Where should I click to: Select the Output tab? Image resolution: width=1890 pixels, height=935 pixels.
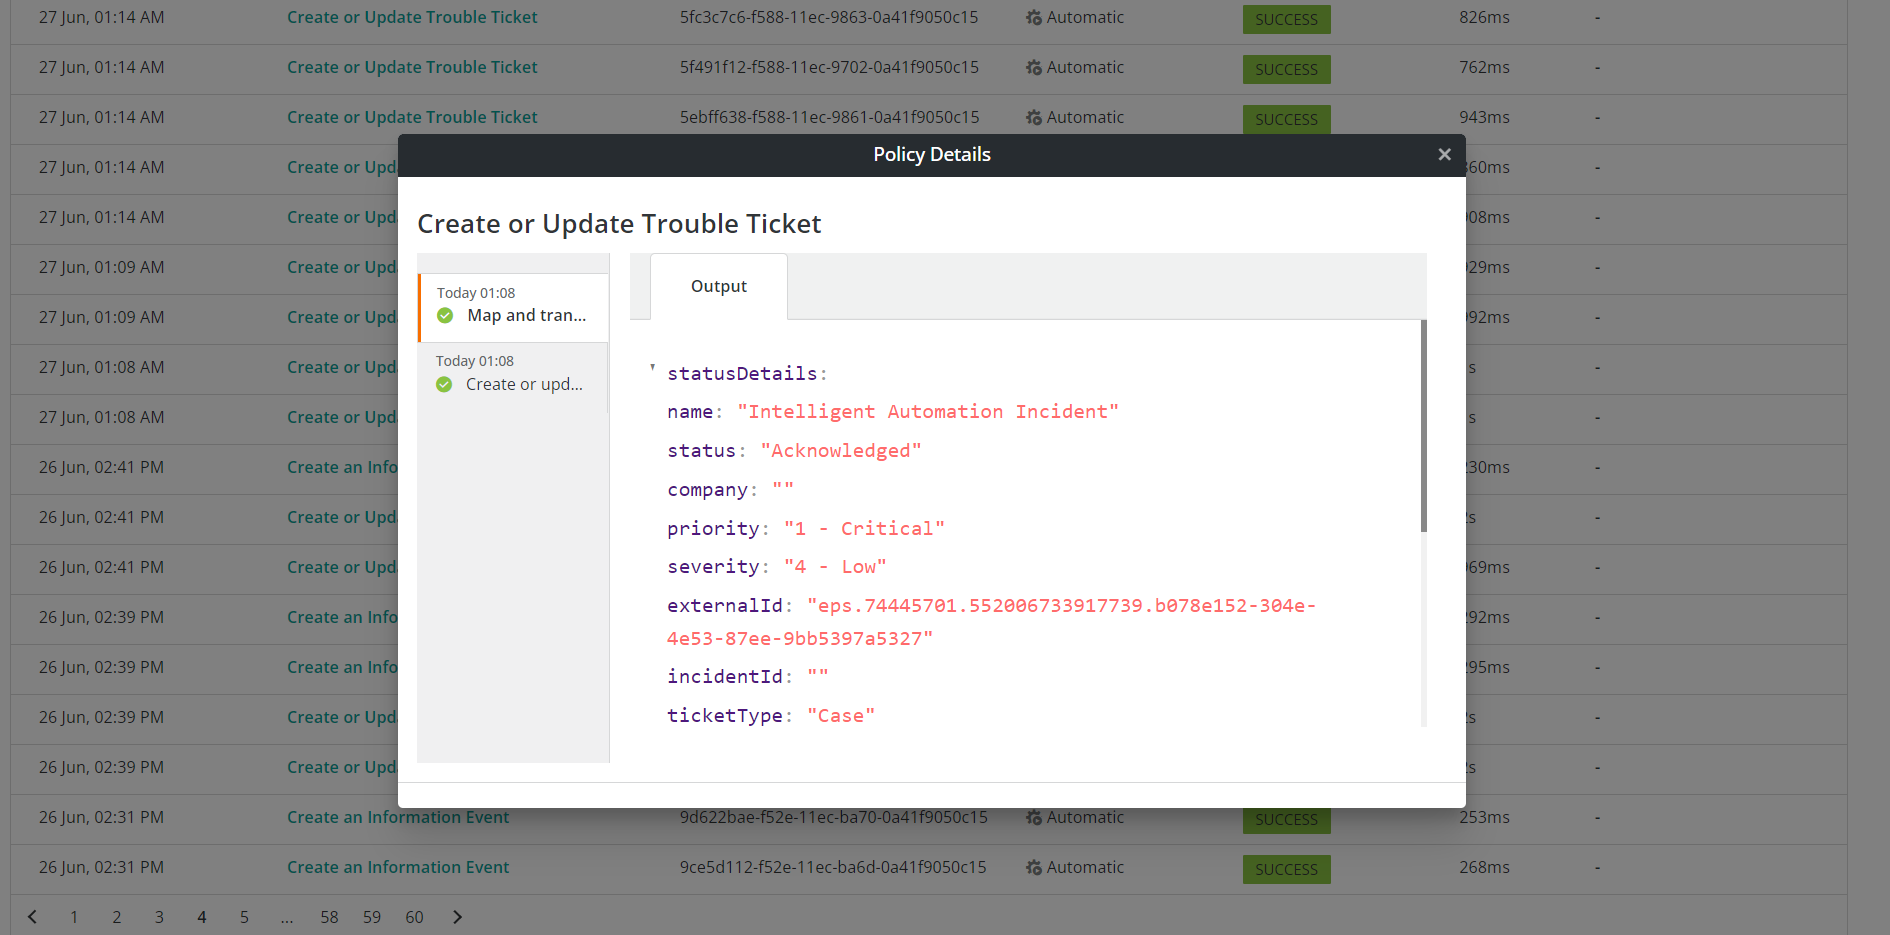(718, 286)
